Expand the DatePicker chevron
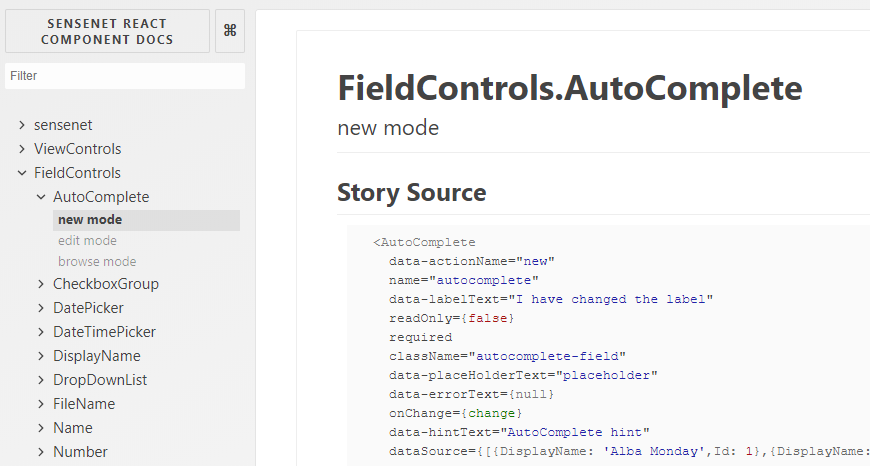This screenshot has width=870, height=466. click(x=41, y=308)
